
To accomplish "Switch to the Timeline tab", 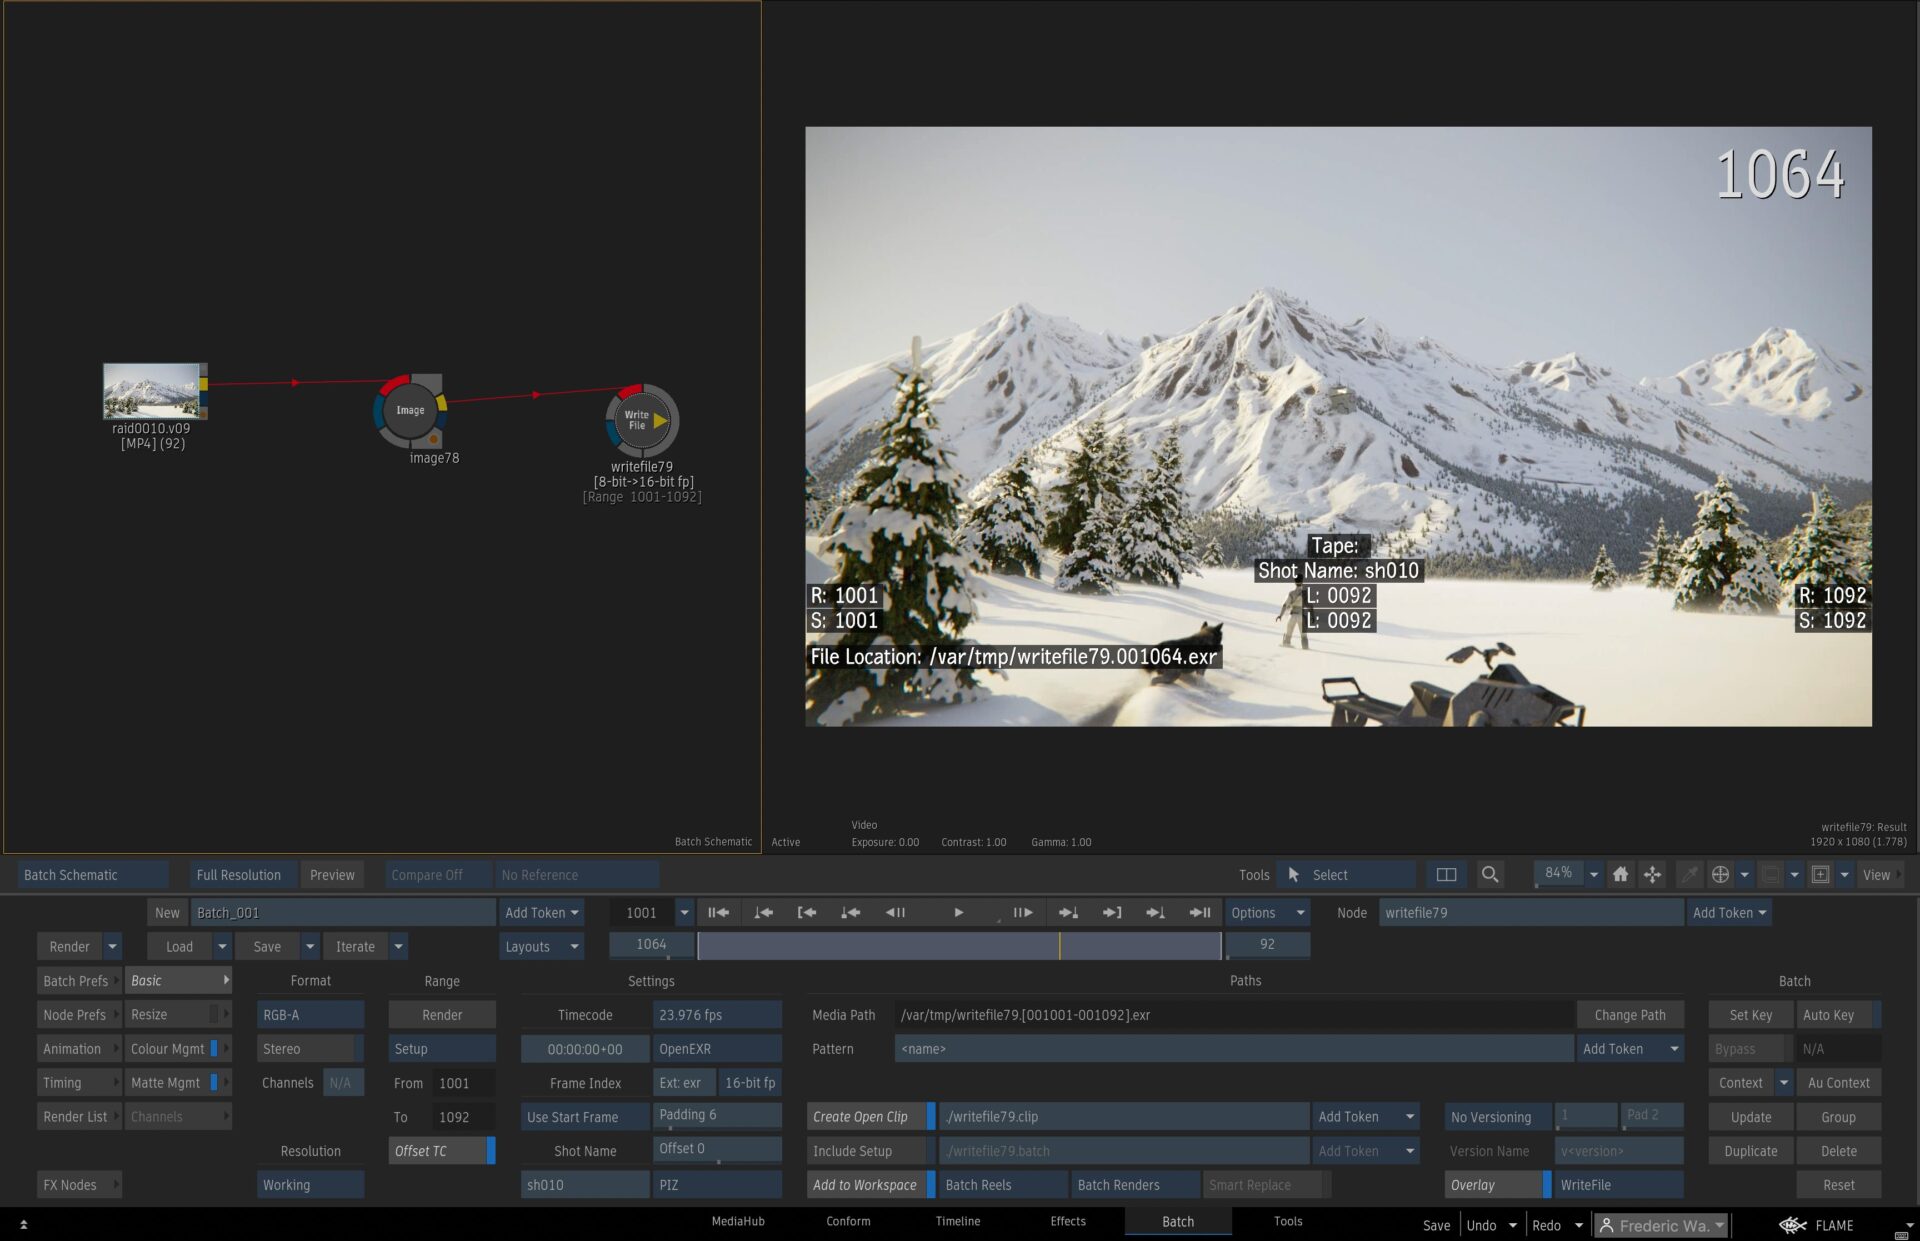I will [957, 1221].
